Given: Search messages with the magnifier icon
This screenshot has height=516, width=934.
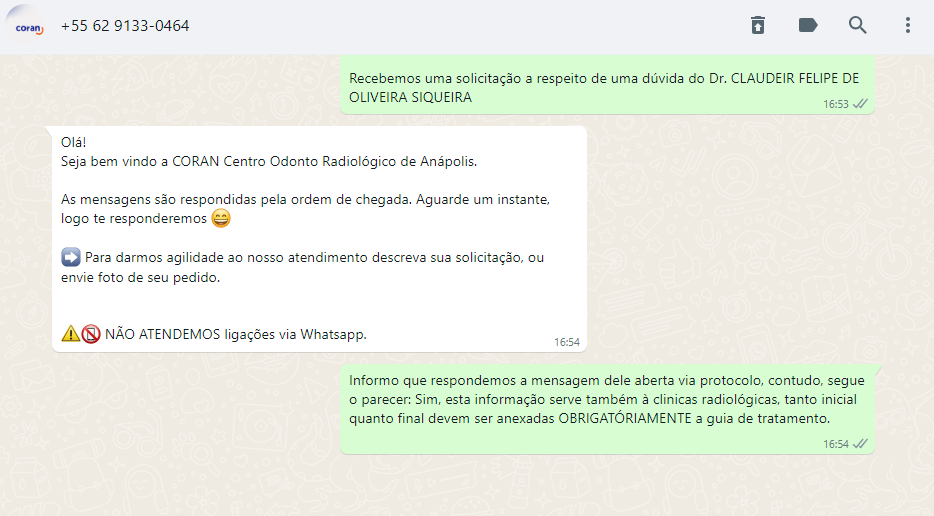Looking at the screenshot, I should (x=857, y=25).
